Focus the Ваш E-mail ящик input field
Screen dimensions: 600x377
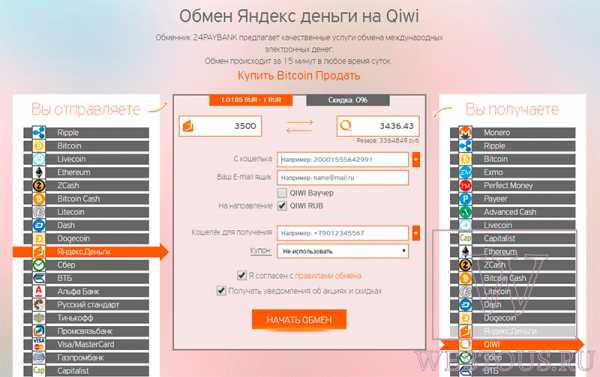[343, 178]
